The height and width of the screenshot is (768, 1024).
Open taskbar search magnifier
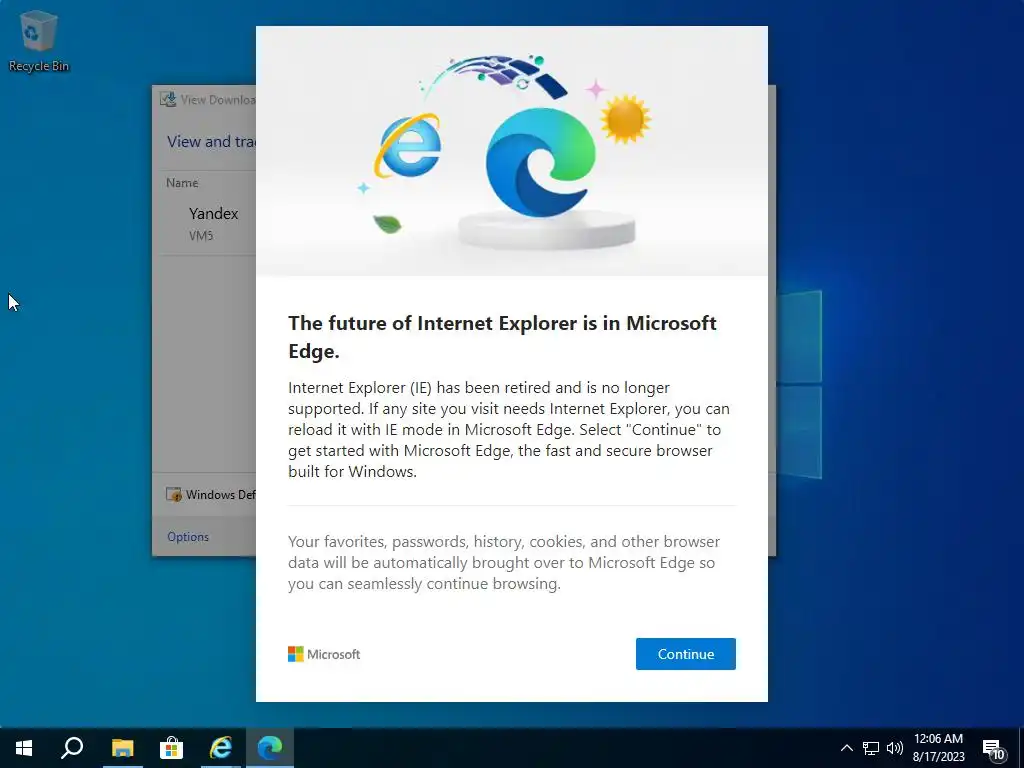(x=72, y=748)
